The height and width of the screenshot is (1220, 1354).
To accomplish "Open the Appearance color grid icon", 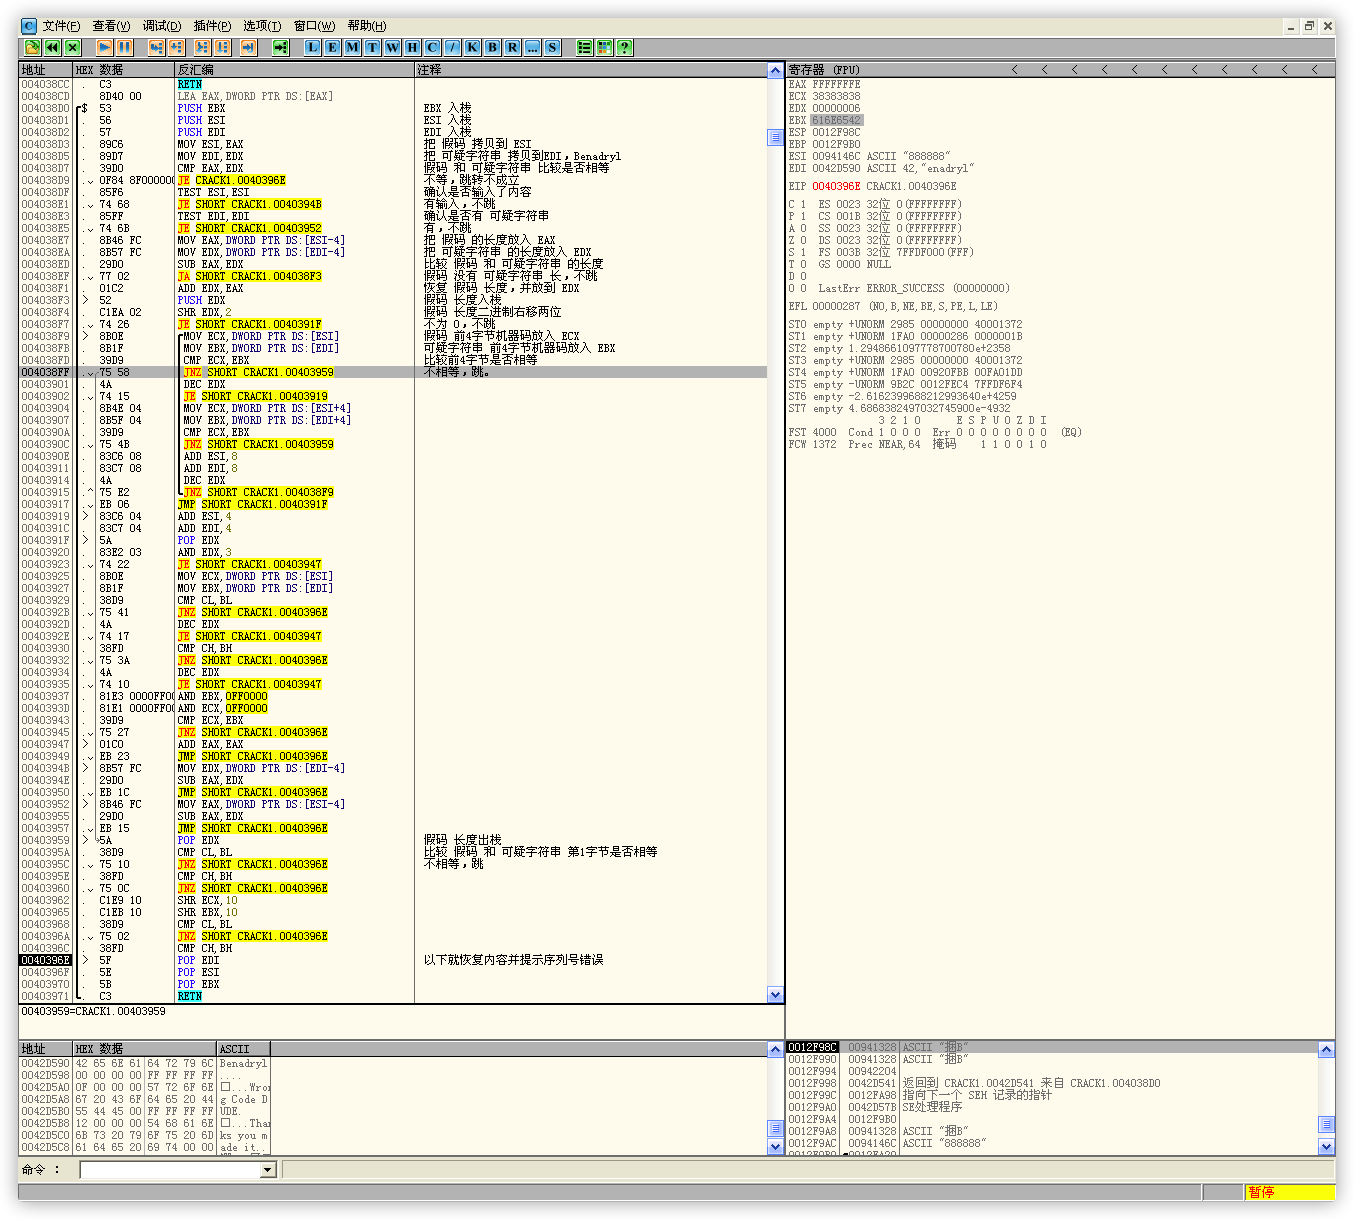I will pyautogui.click(x=604, y=47).
